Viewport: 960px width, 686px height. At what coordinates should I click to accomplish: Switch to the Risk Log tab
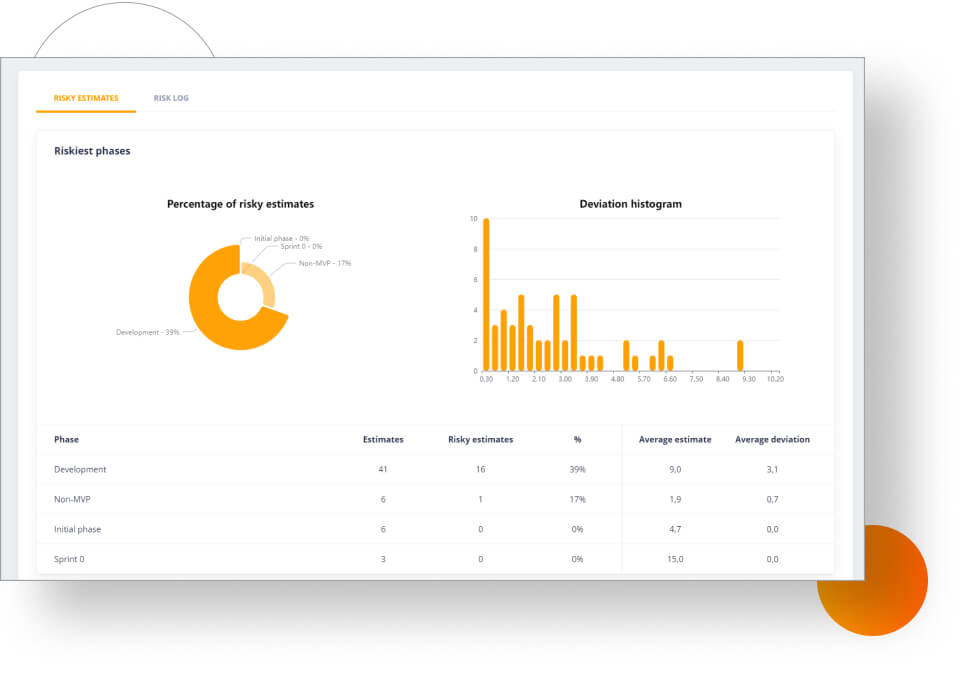click(171, 98)
